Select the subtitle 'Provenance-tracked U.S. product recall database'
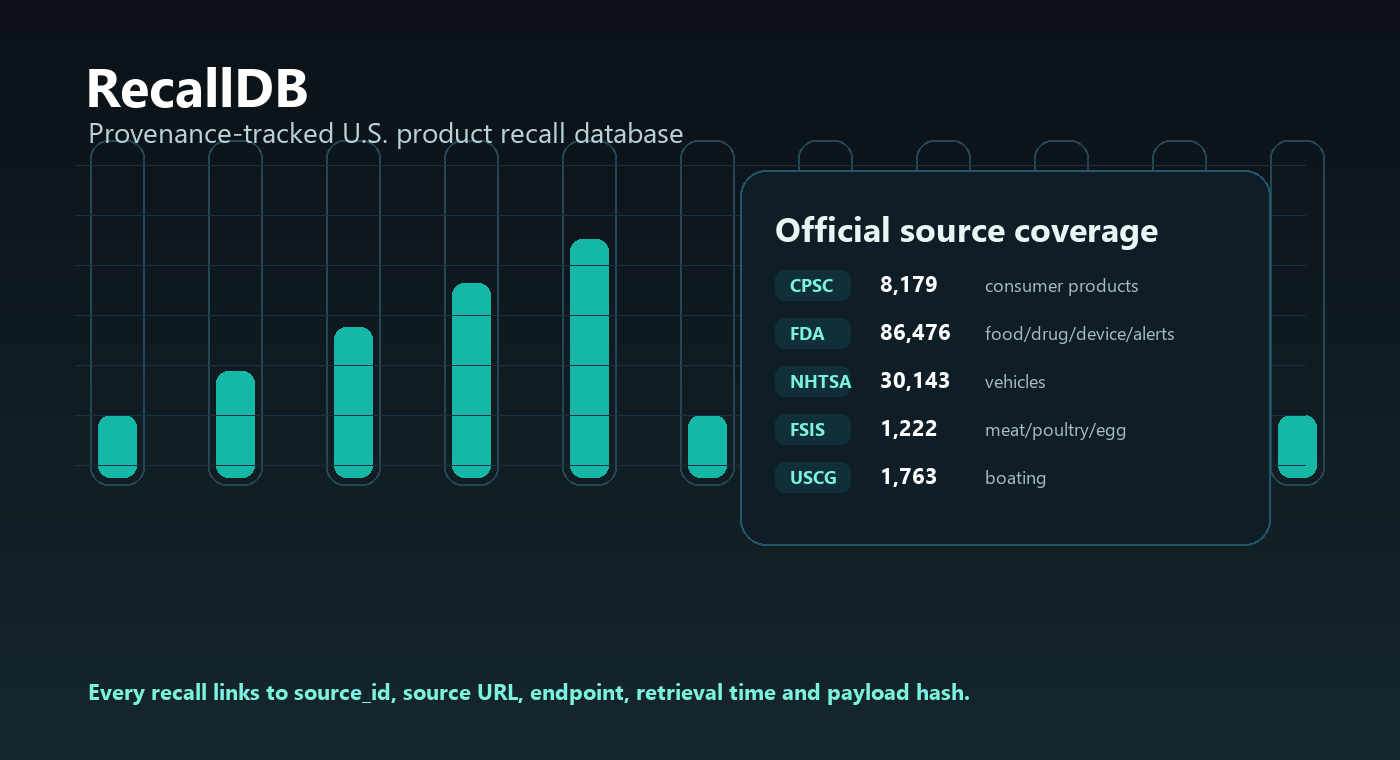This screenshot has height=760, width=1400. 386,134
